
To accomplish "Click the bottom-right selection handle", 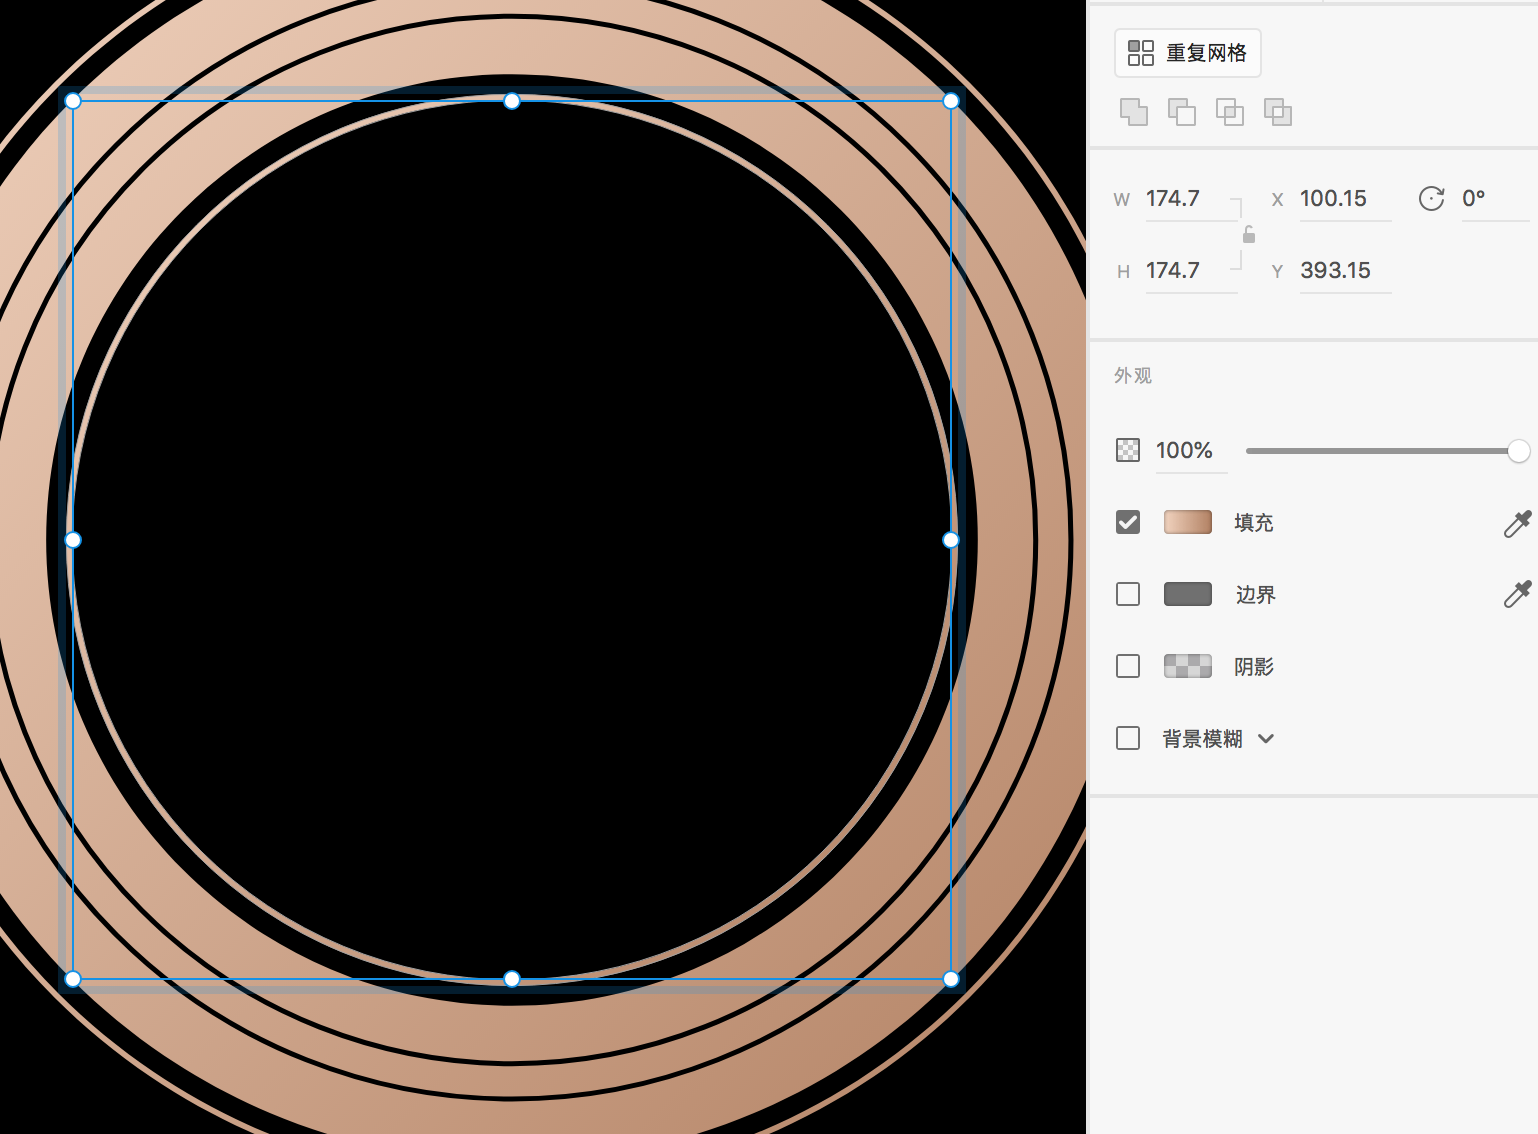I will tap(951, 979).
